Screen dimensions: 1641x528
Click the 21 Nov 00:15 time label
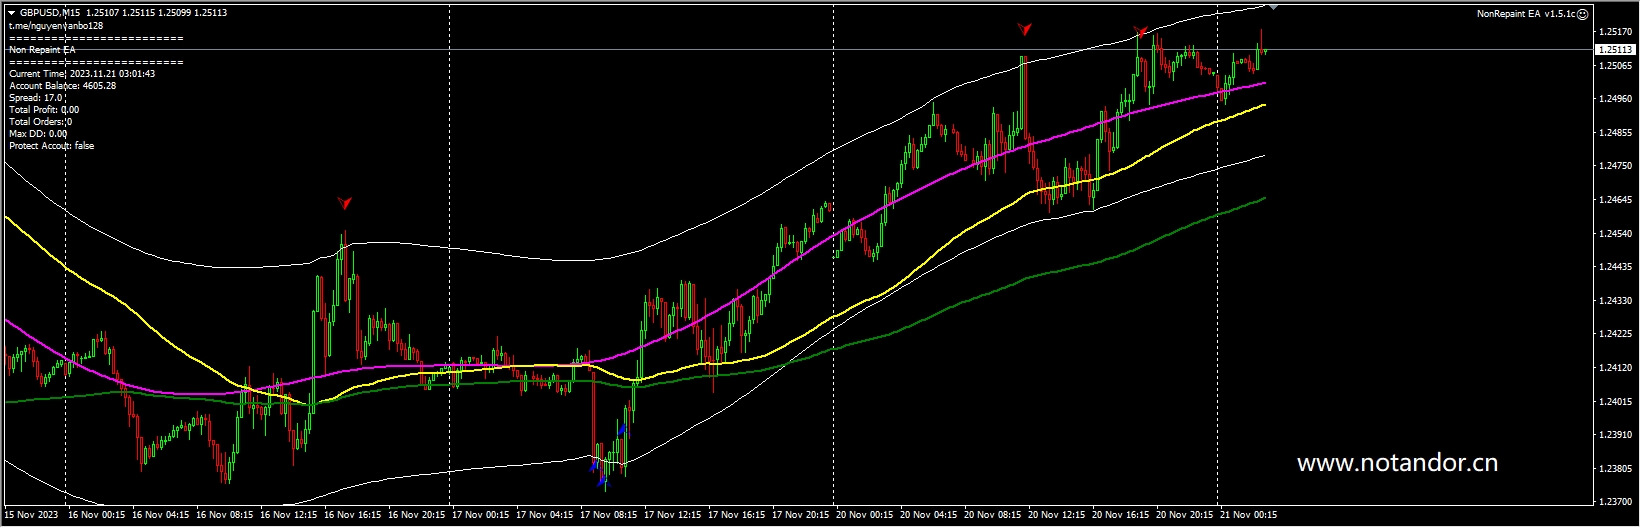tap(1249, 515)
